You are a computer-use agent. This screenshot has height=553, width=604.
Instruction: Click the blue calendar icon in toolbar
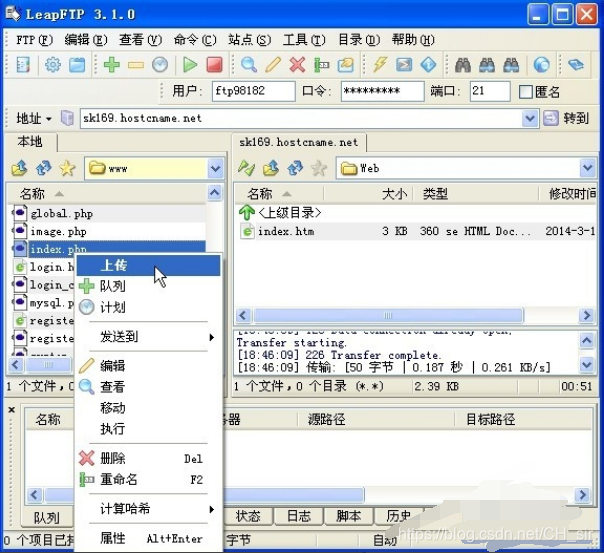(77, 65)
